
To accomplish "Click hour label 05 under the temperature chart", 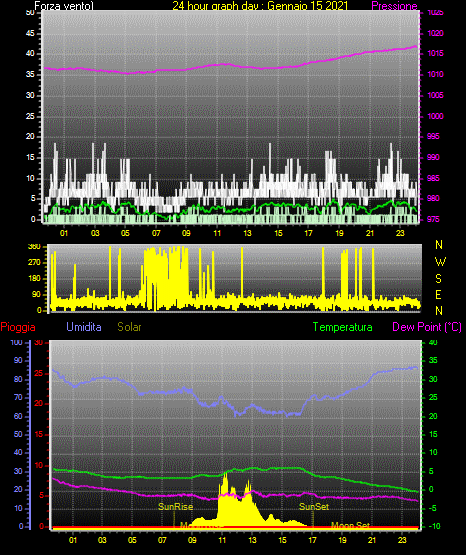I will tap(132, 540).
